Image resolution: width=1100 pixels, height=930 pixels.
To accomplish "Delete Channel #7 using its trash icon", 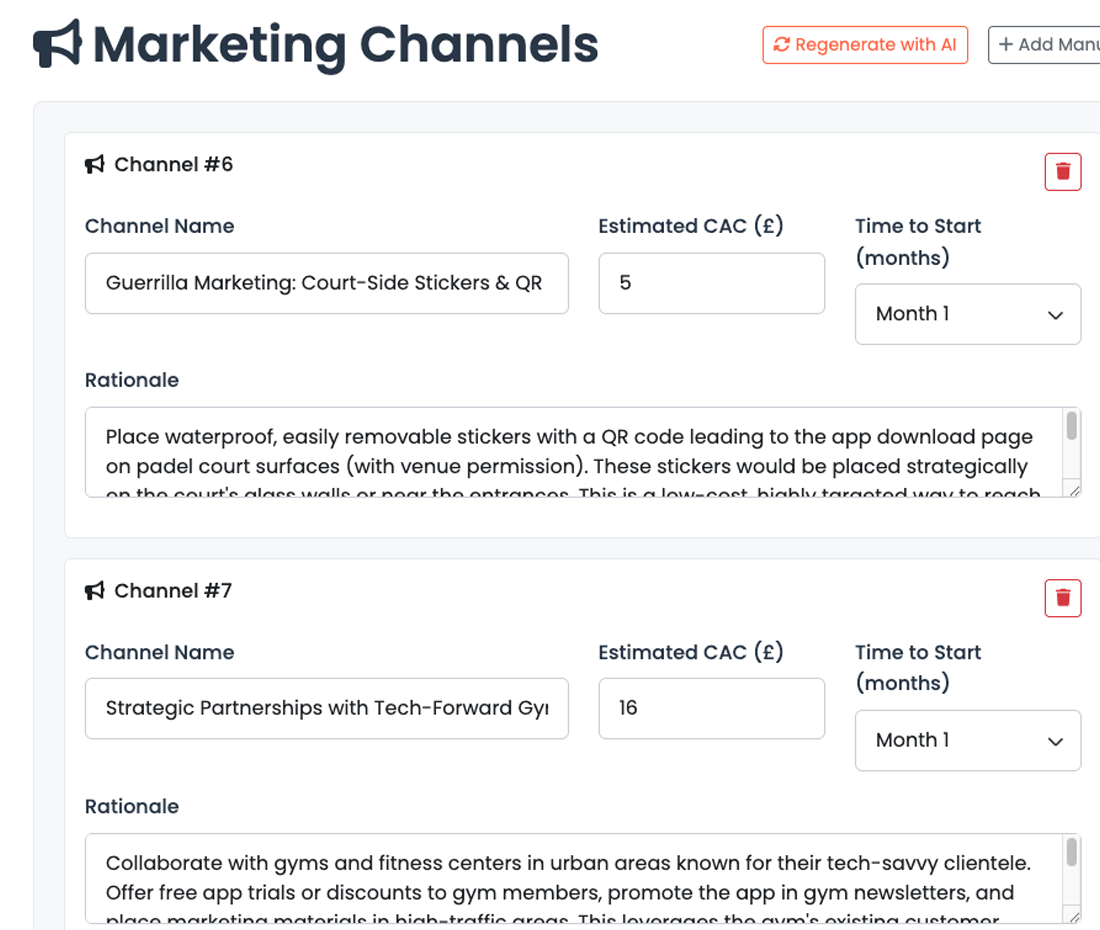I will [x=1062, y=598].
